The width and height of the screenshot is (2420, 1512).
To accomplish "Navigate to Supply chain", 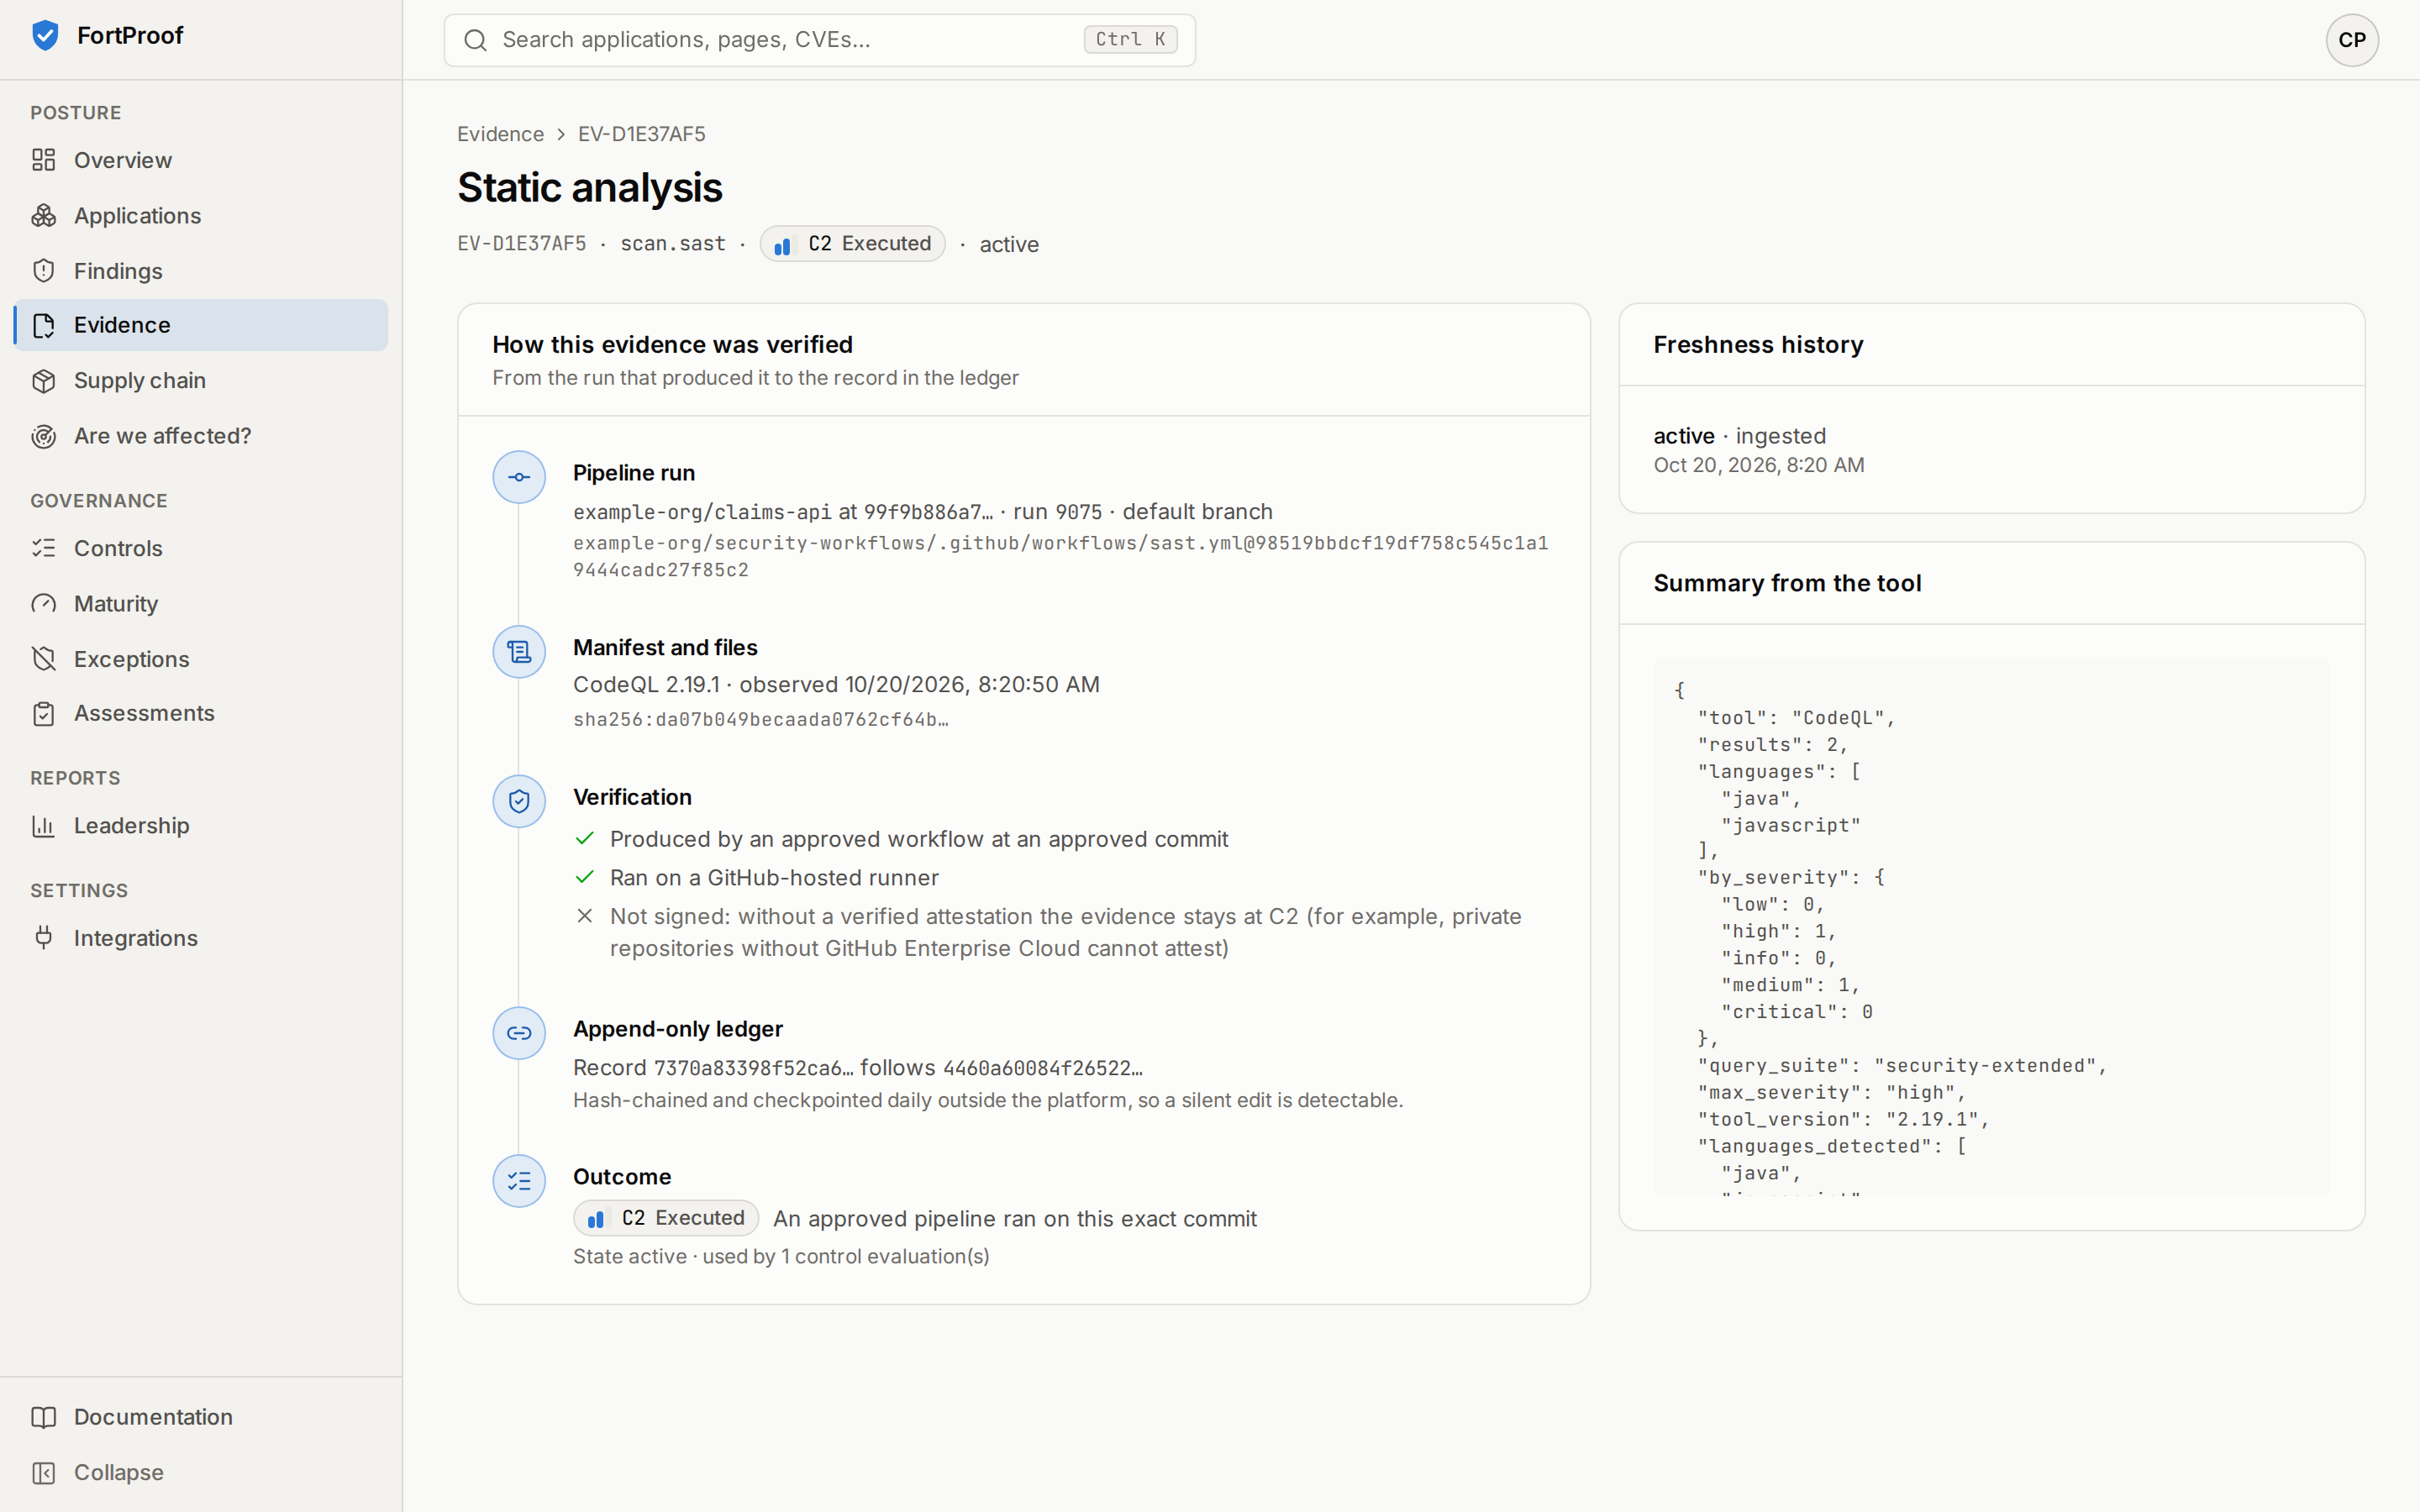I will coord(201,381).
